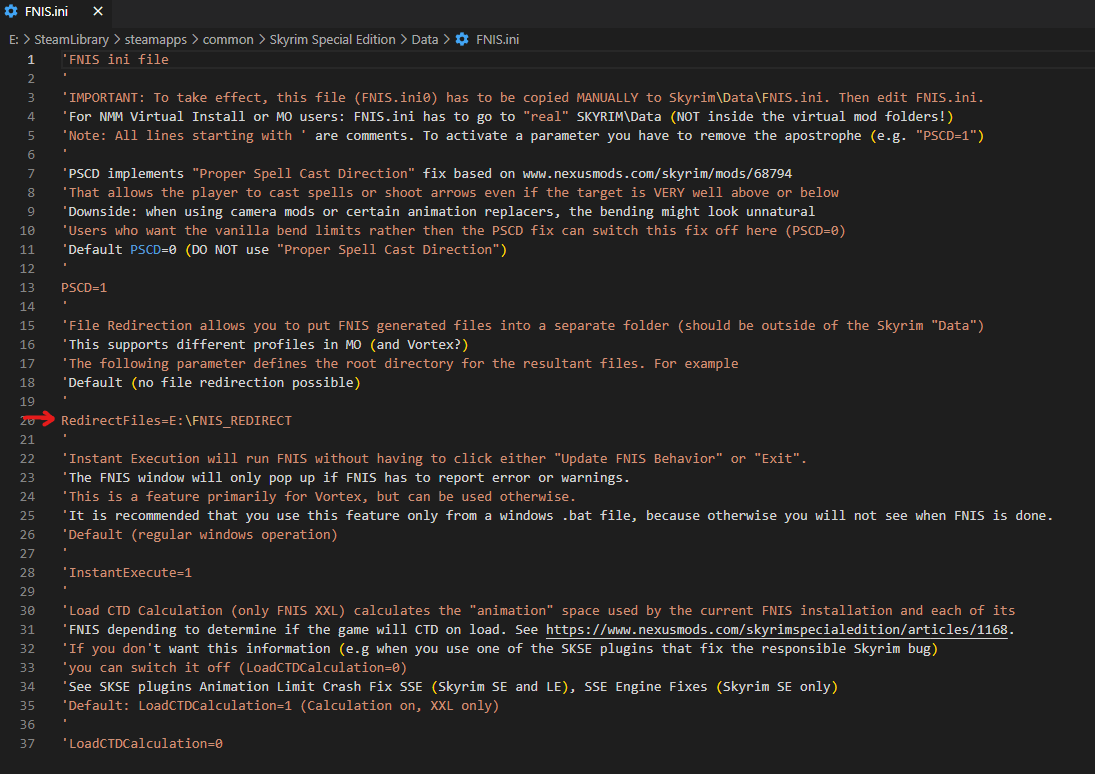
Task: Click 'The following parameter defines' line
Action: click(x=399, y=363)
